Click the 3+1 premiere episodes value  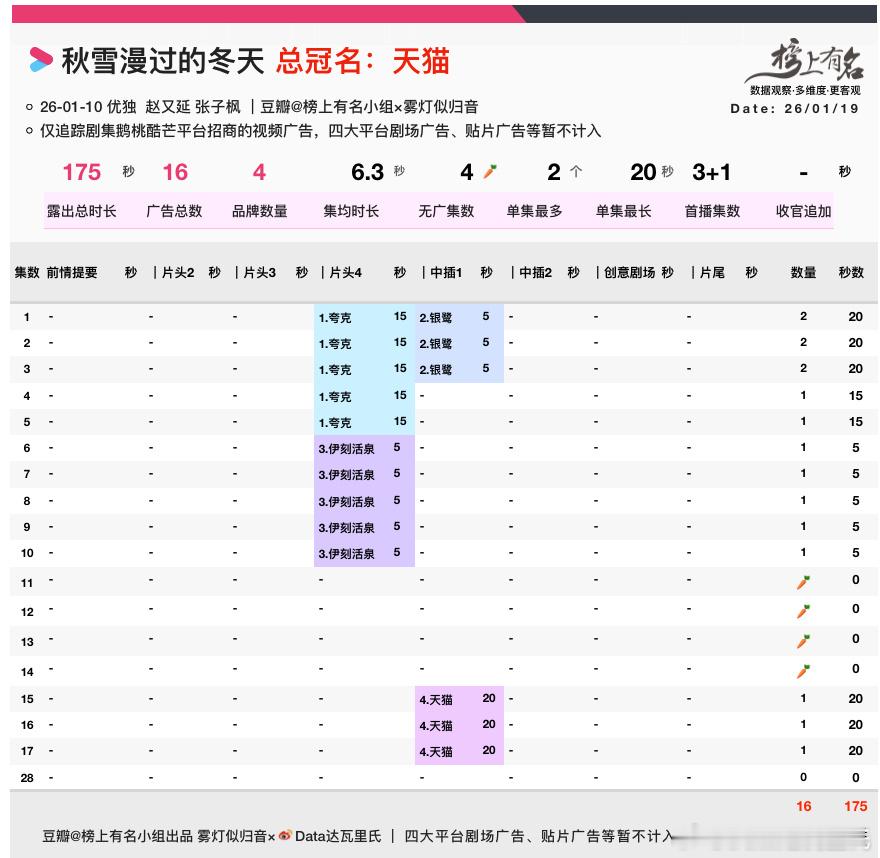click(x=712, y=172)
